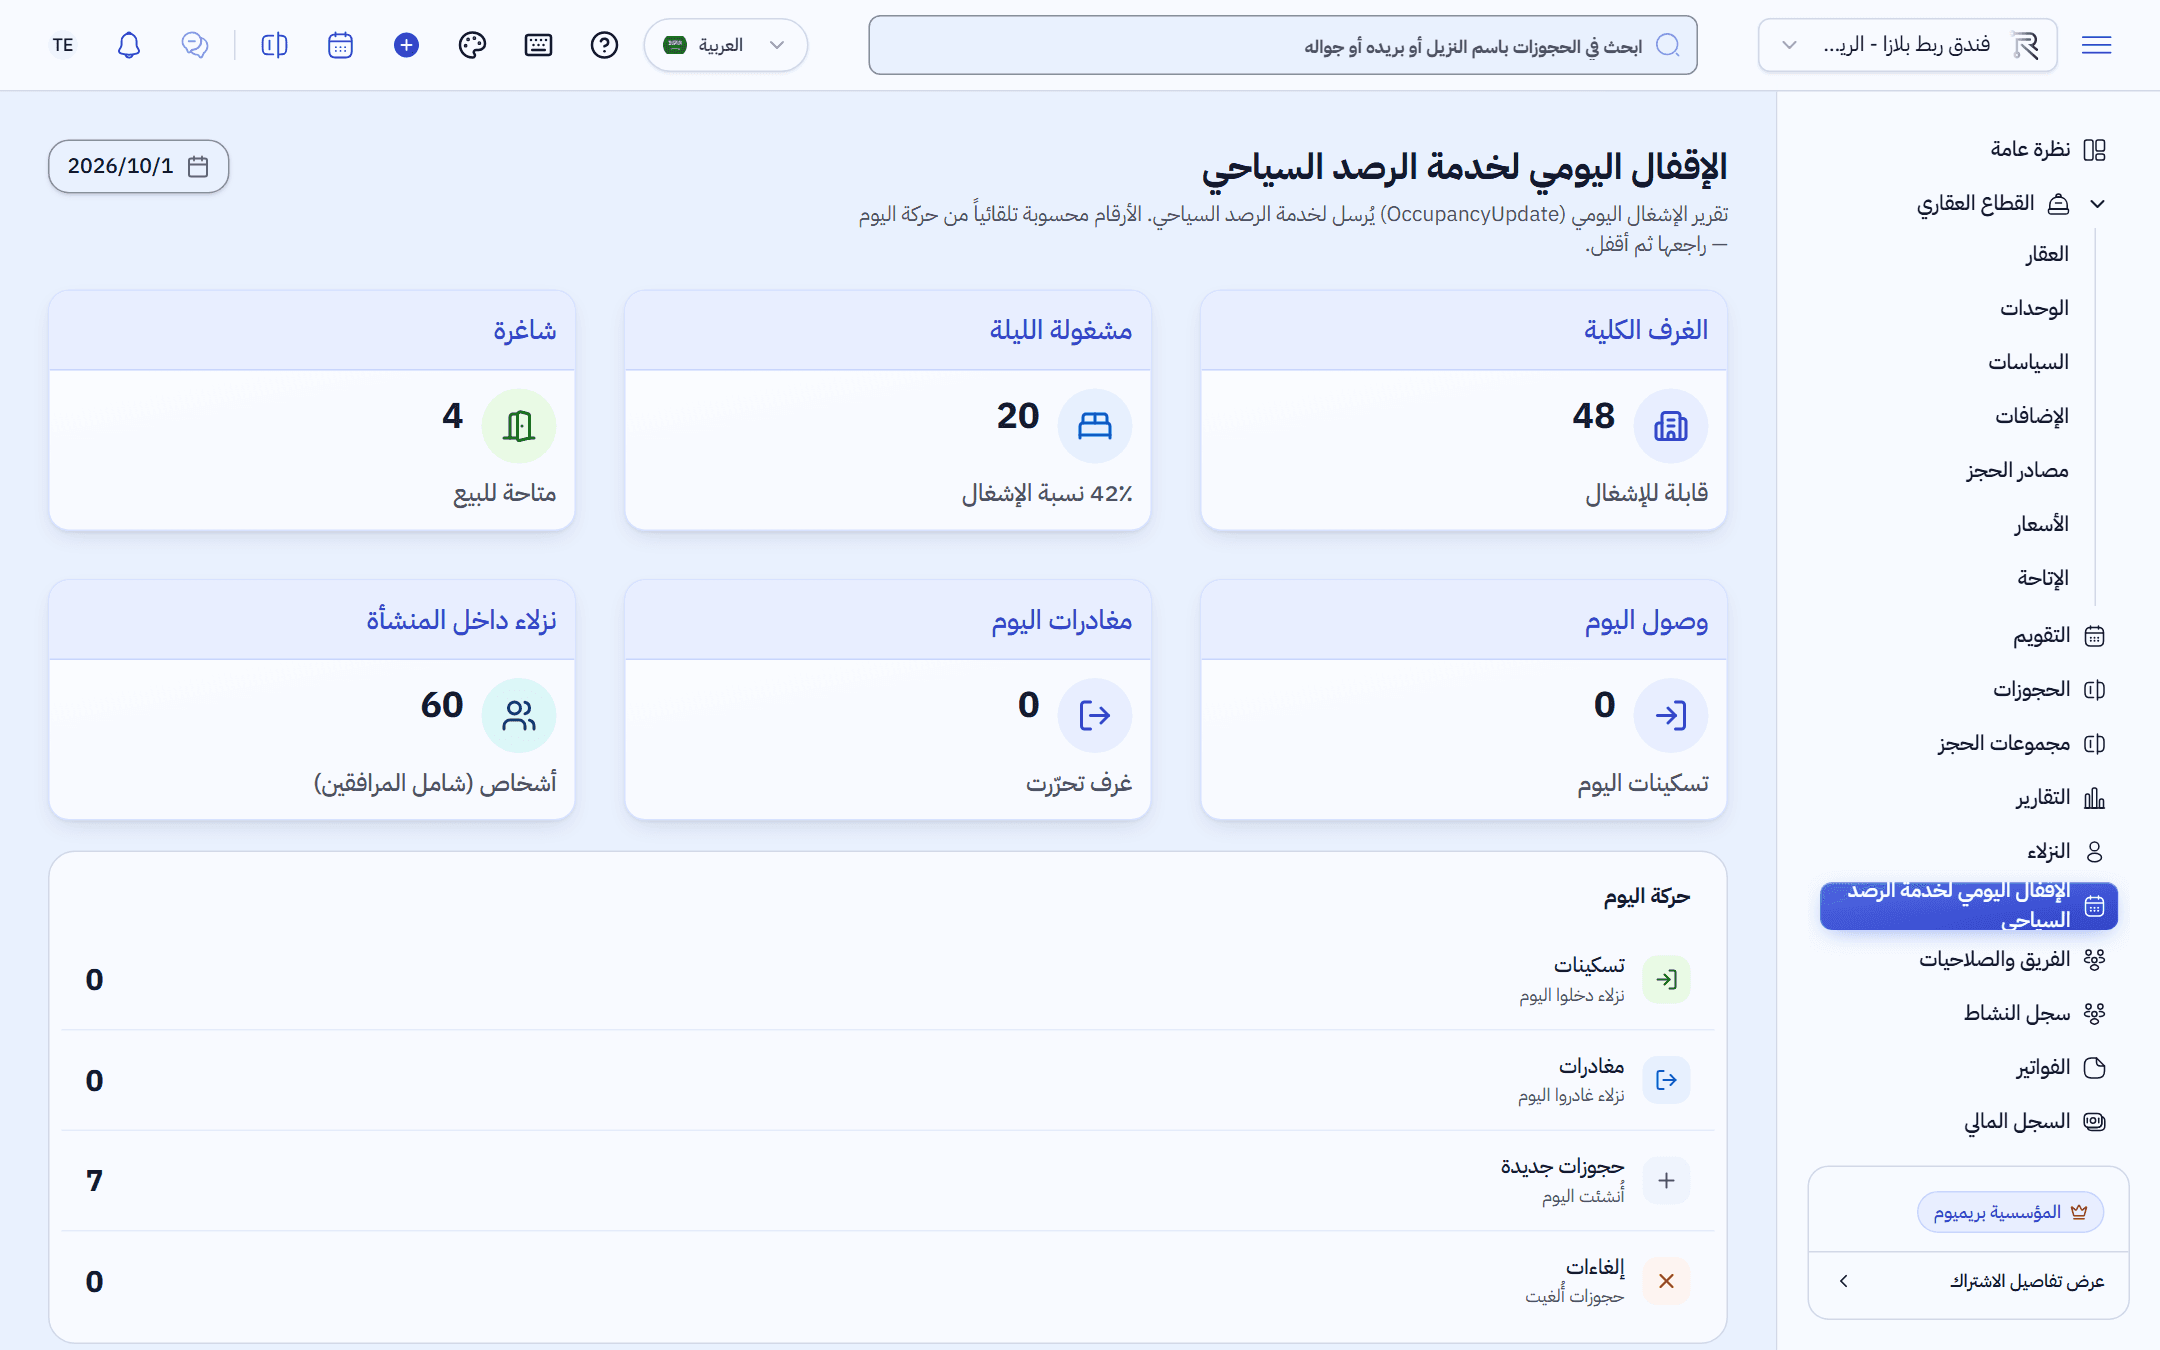Image resolution: width=2160 pixels, height=1350 pixels.
Task: Click the الغرف الكلية card heading
Action: point(1646,330)
